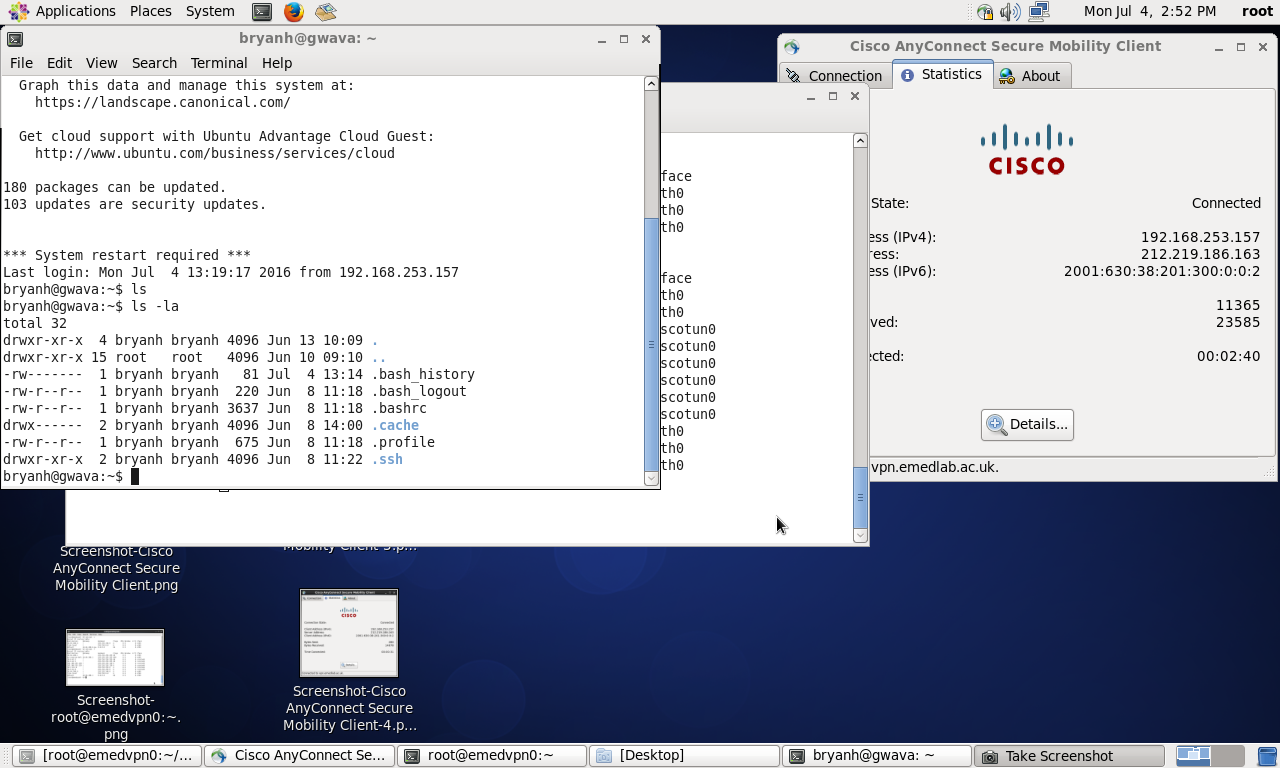1280x768 pixels.
Task: Click the text editor launcher icon in panel
Action: point(325,12)
